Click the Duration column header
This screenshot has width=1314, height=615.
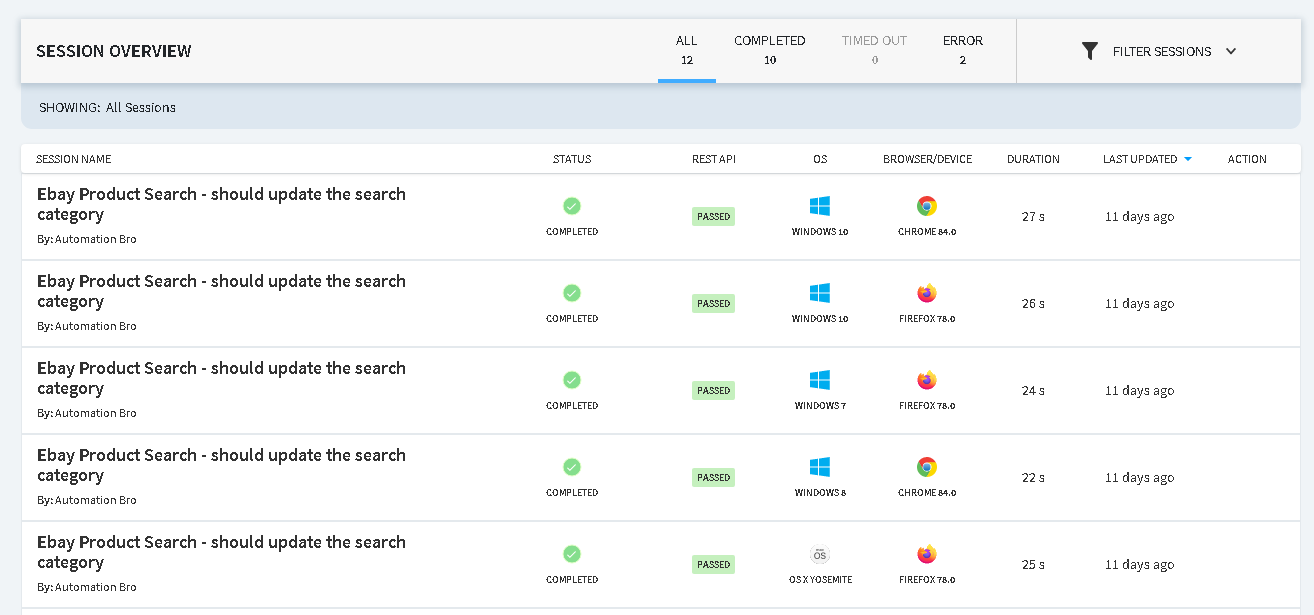click(x=1033, y=159)
